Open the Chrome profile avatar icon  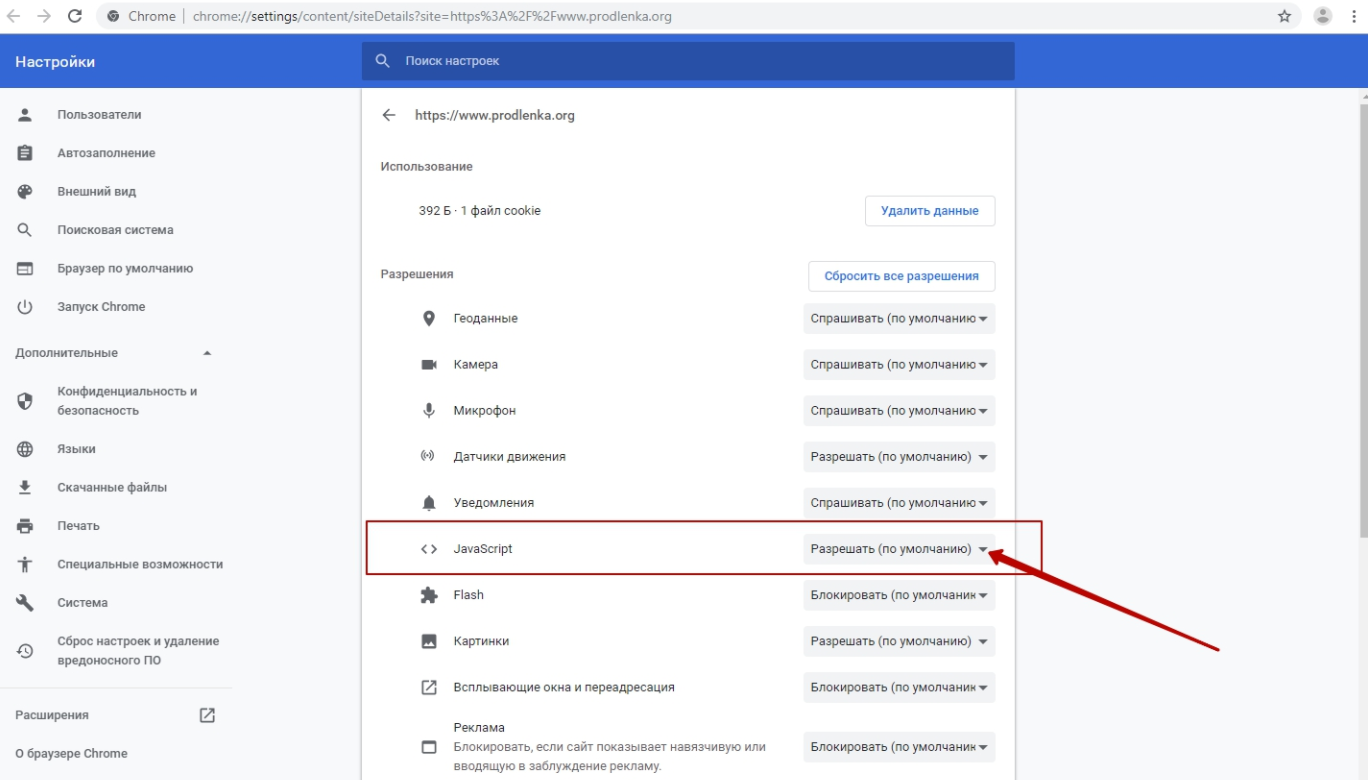pos(1323,16)
